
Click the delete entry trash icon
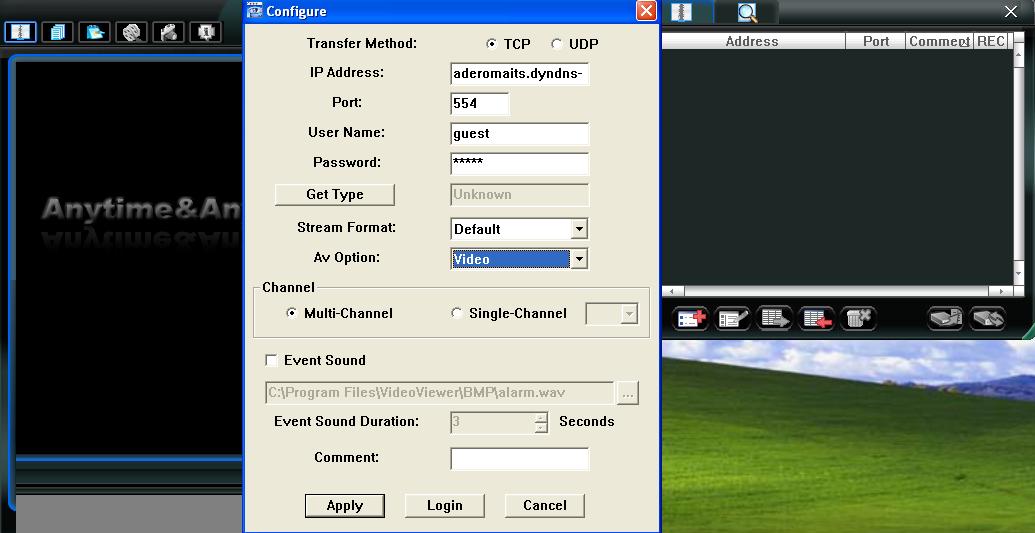[857, 318]
